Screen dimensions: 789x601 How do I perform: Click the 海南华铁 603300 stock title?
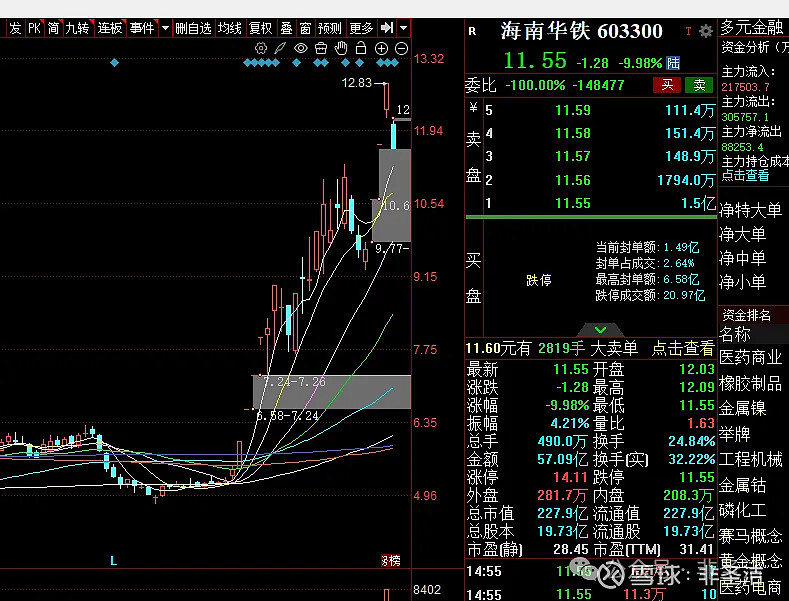tap(581, 31)
